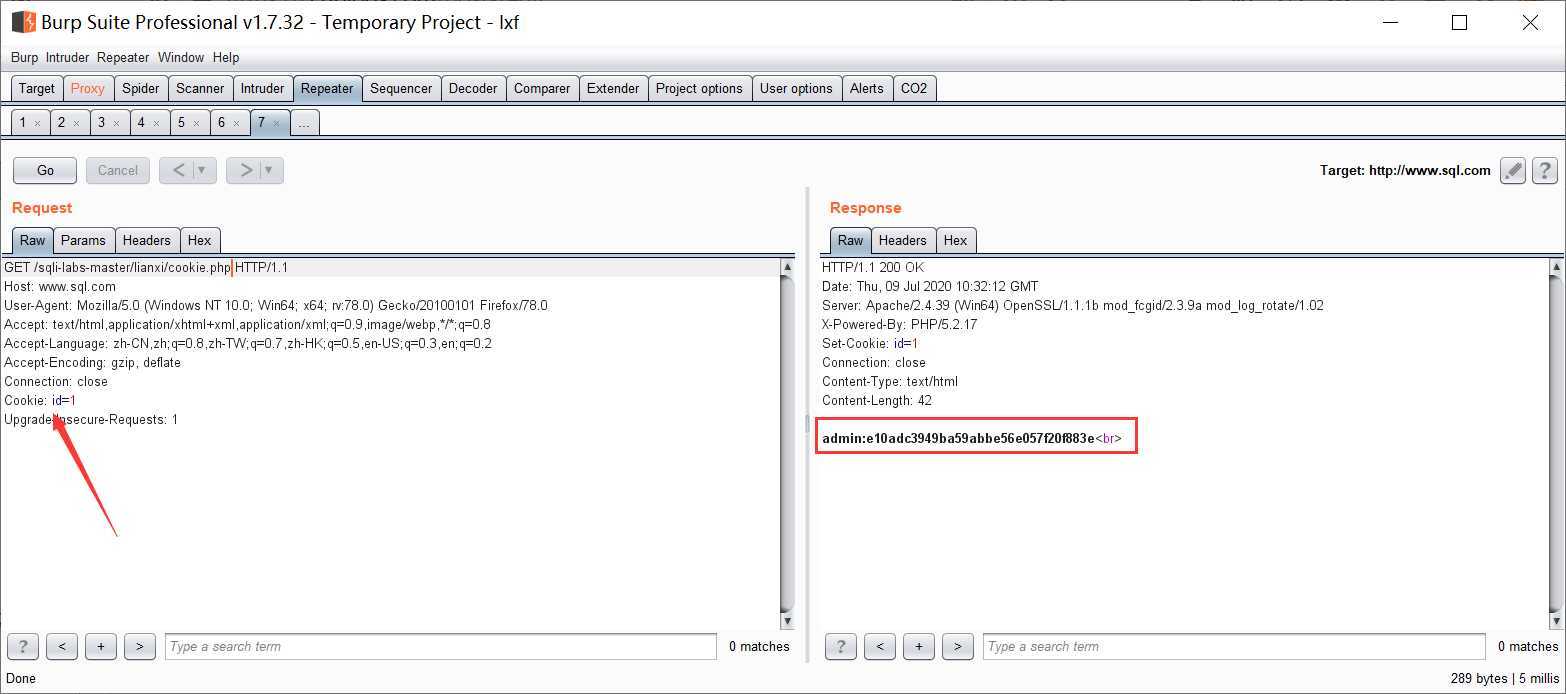The height and width of the screenshot is (694, 1566).
Task: Show response Hex view
Action: [x=956, y=240]
